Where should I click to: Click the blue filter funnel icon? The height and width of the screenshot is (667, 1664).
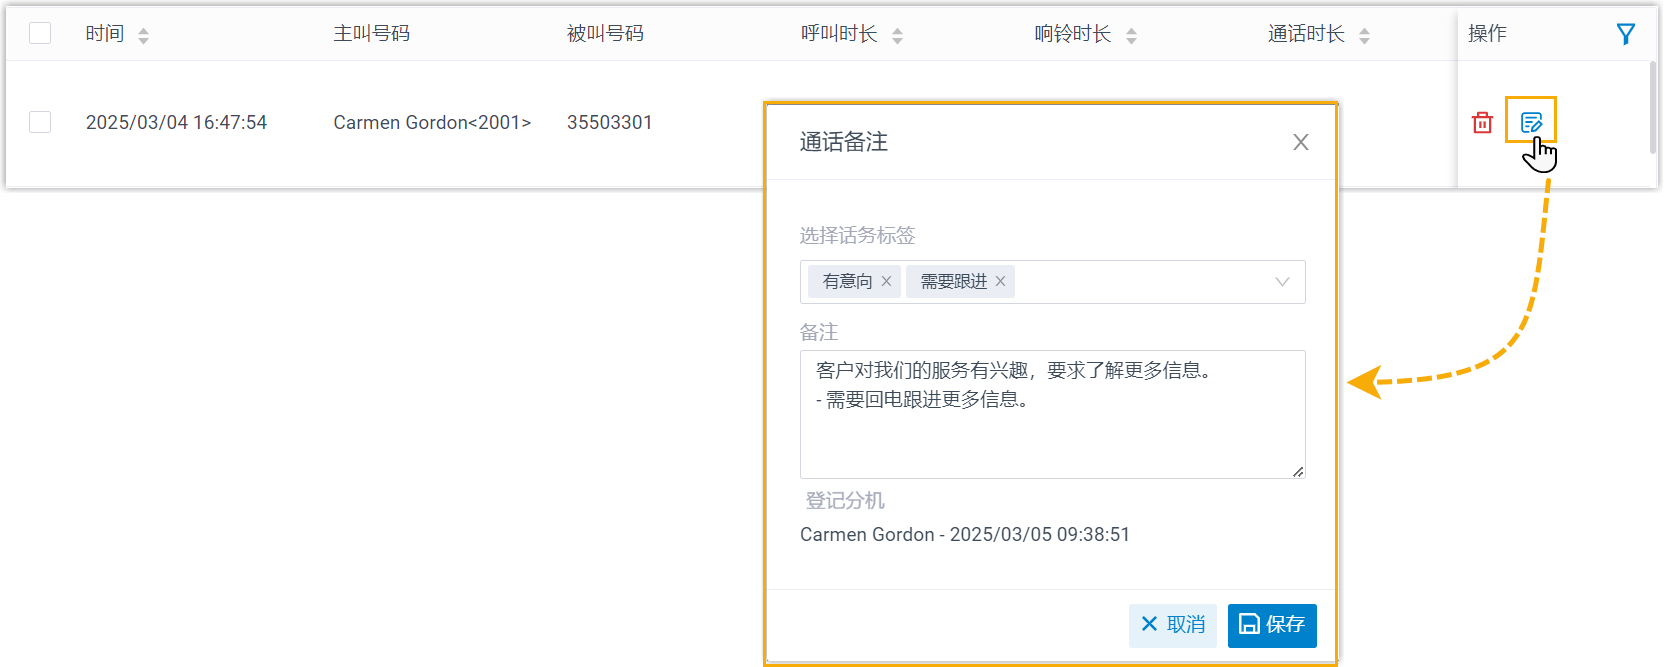1626,34
